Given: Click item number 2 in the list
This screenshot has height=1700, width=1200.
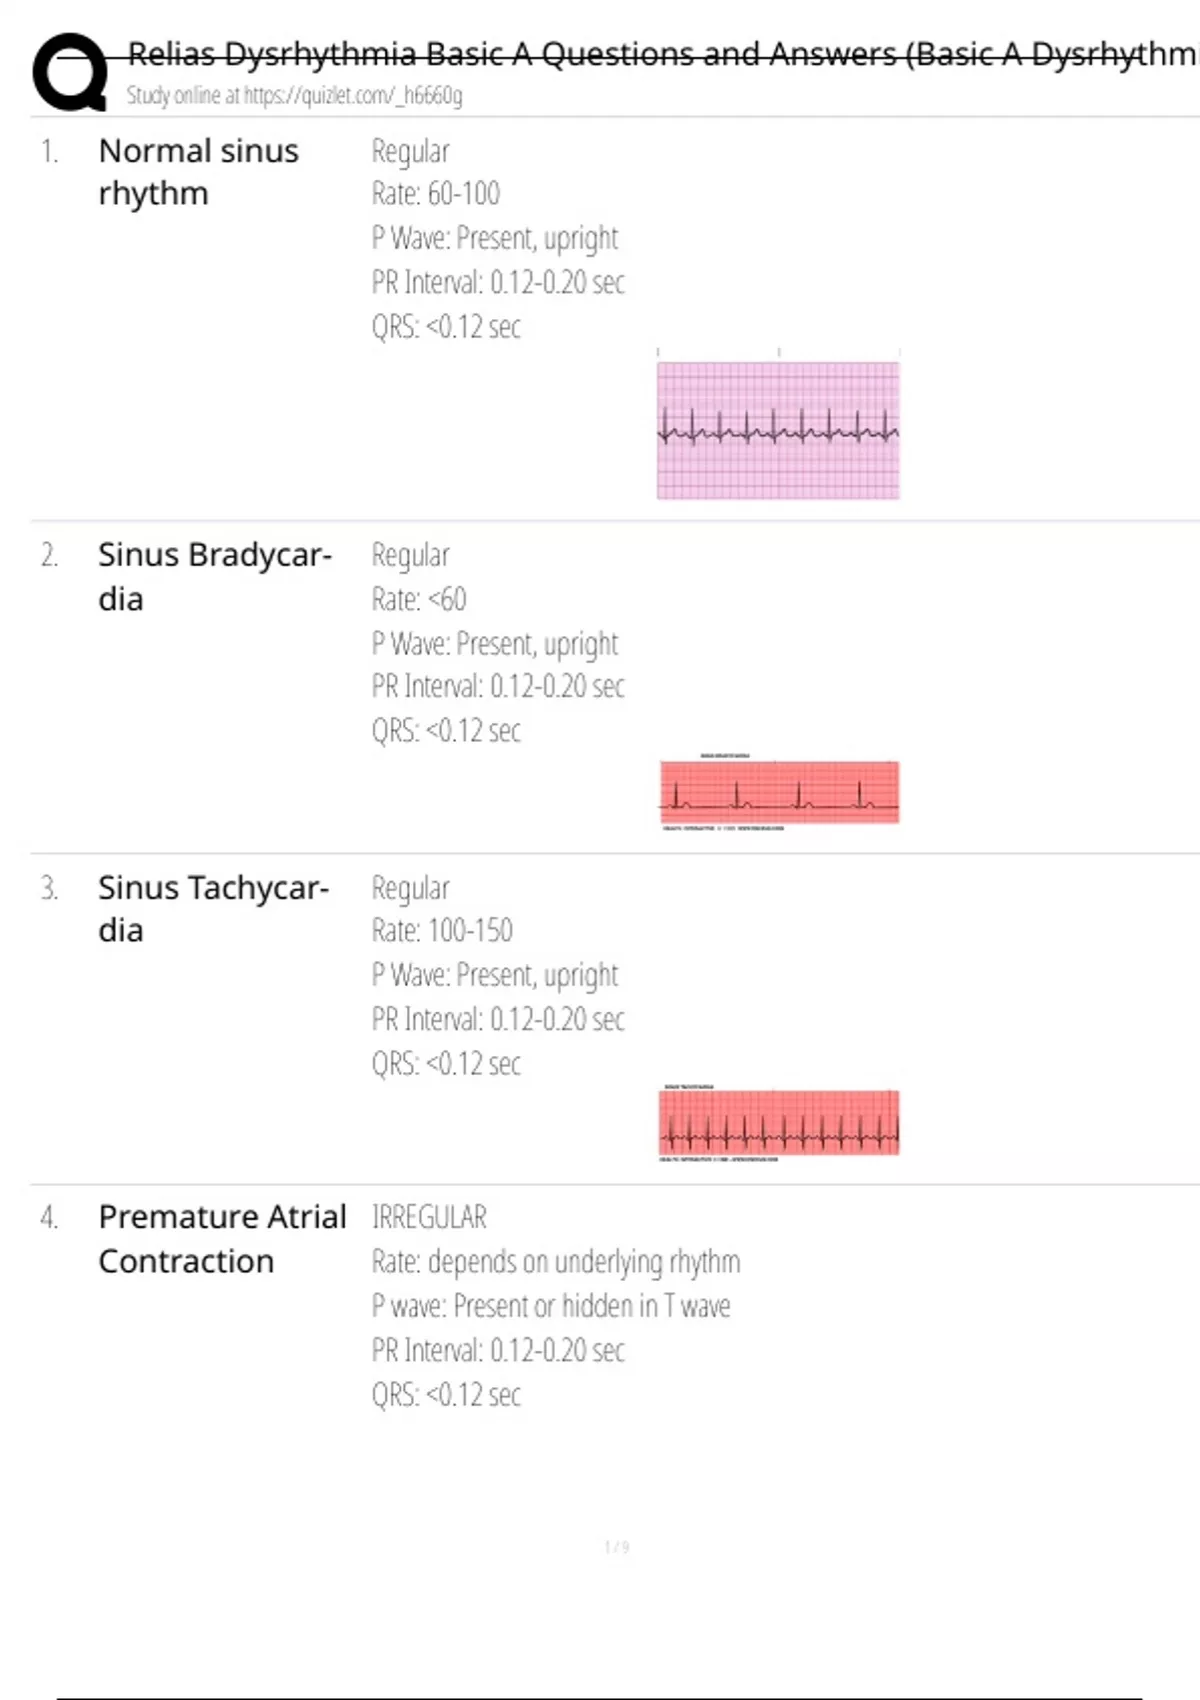Looking at the screenshot, I should tap(49, 555).
